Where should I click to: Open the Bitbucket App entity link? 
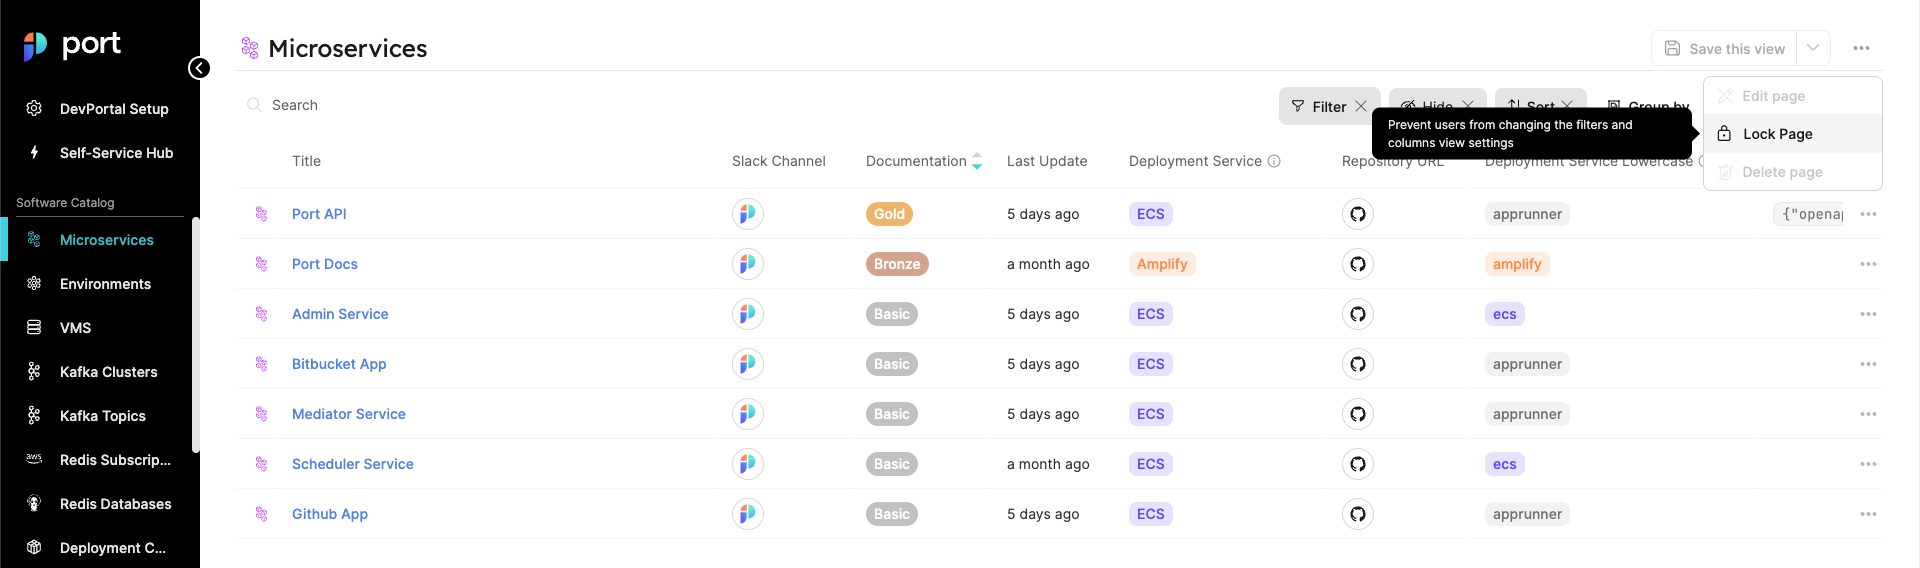(x=339, y=364)
